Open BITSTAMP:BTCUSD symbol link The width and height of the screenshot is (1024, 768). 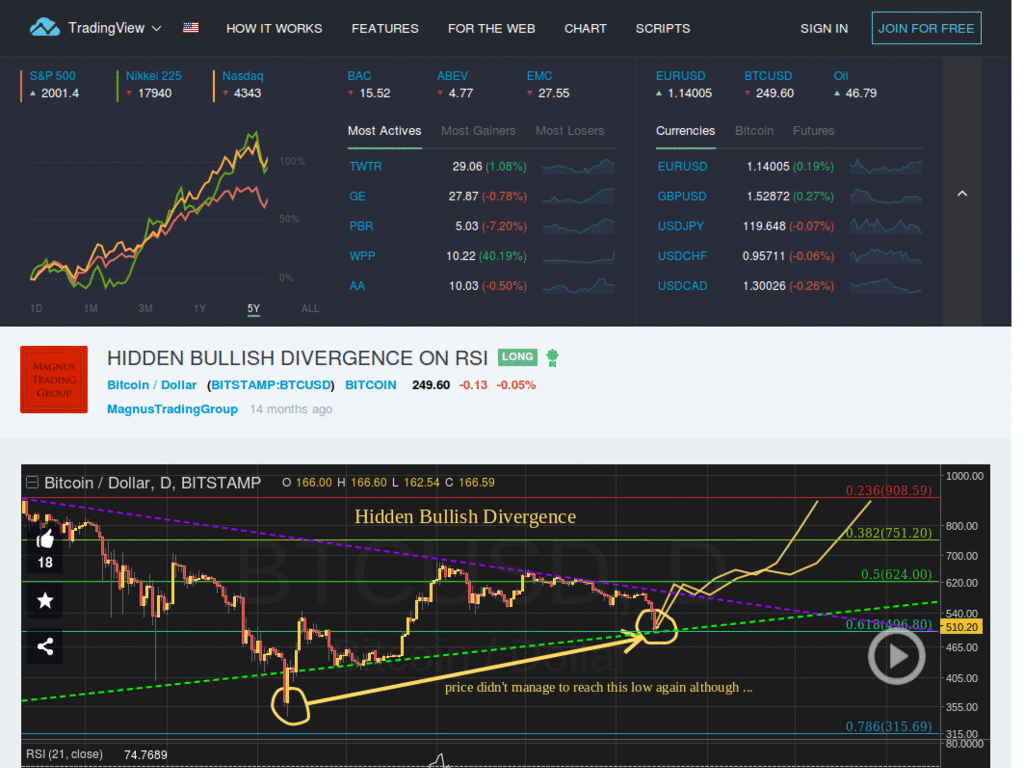click(x=270, y=385)
